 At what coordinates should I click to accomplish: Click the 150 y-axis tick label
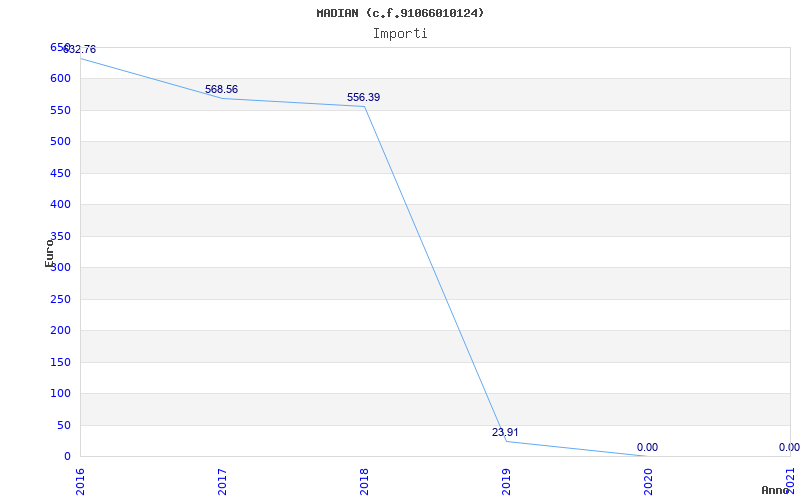pyautogui.click(x=60, y=362)
